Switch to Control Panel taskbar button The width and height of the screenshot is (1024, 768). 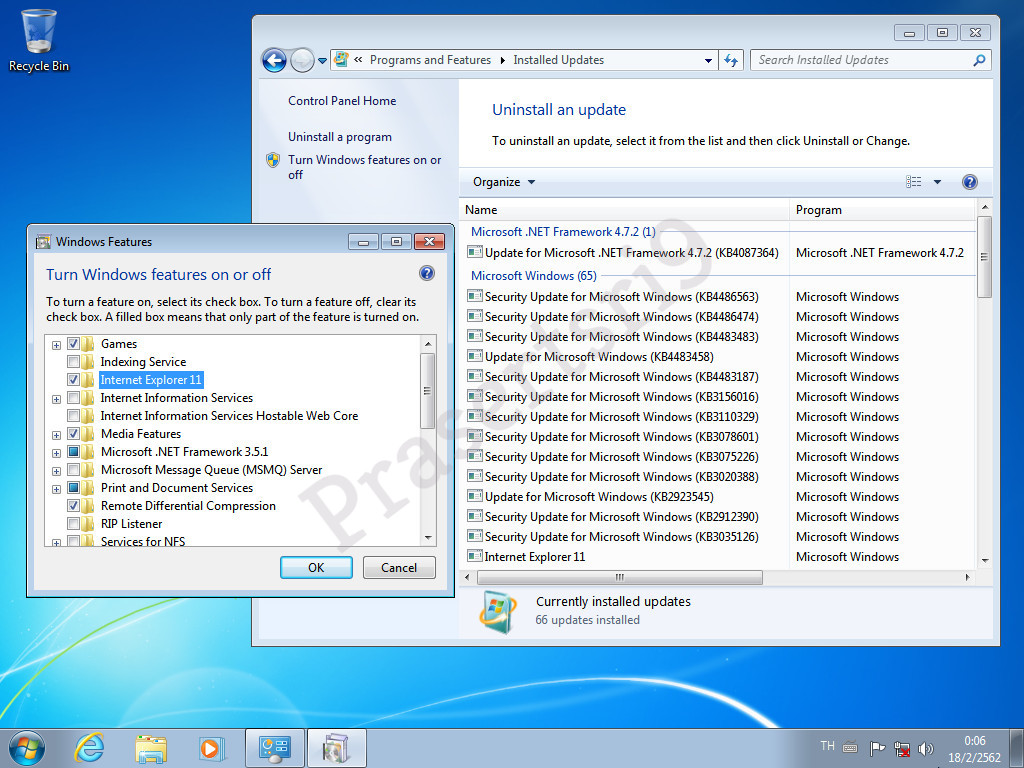[274, 748]
